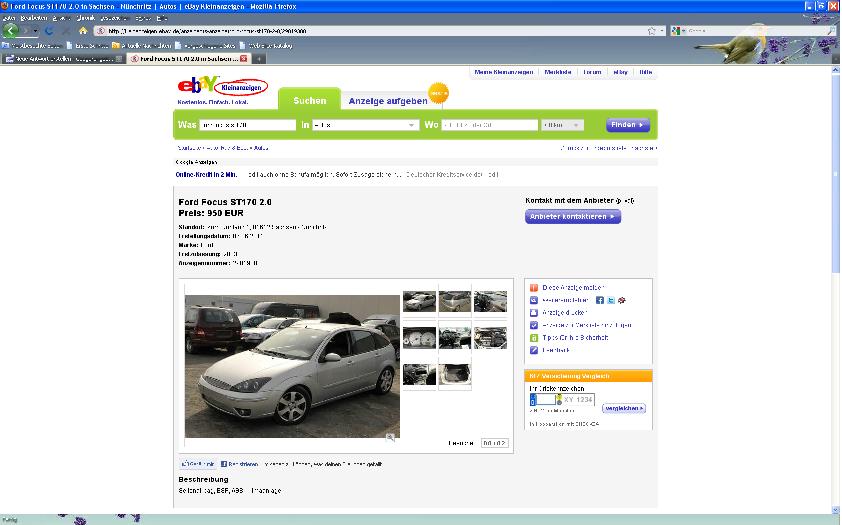This screenshot has height=525, width=842.
Task: Bookmark this page with the star icon
Action: 651,31
